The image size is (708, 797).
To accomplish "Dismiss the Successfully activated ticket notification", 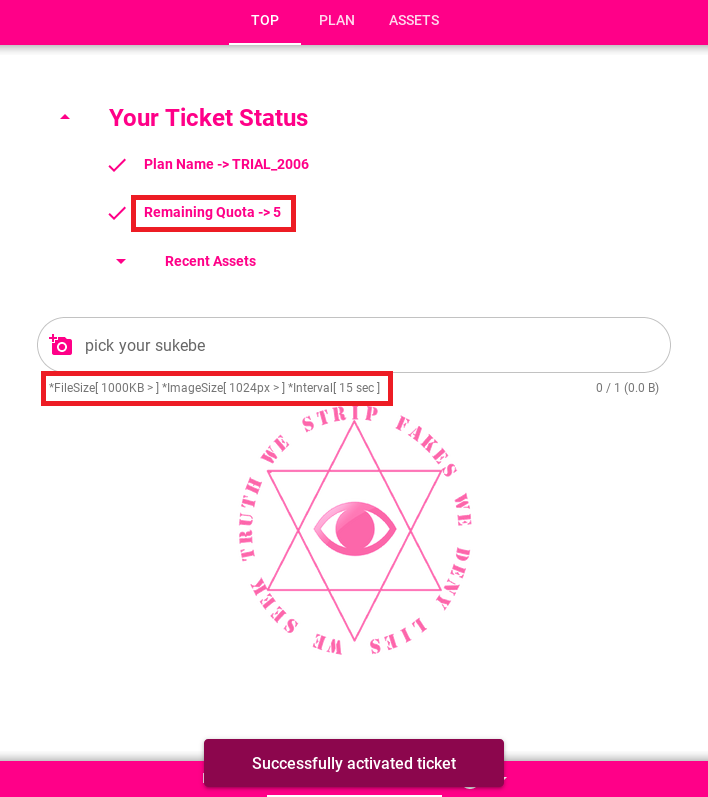I will 354,763.
